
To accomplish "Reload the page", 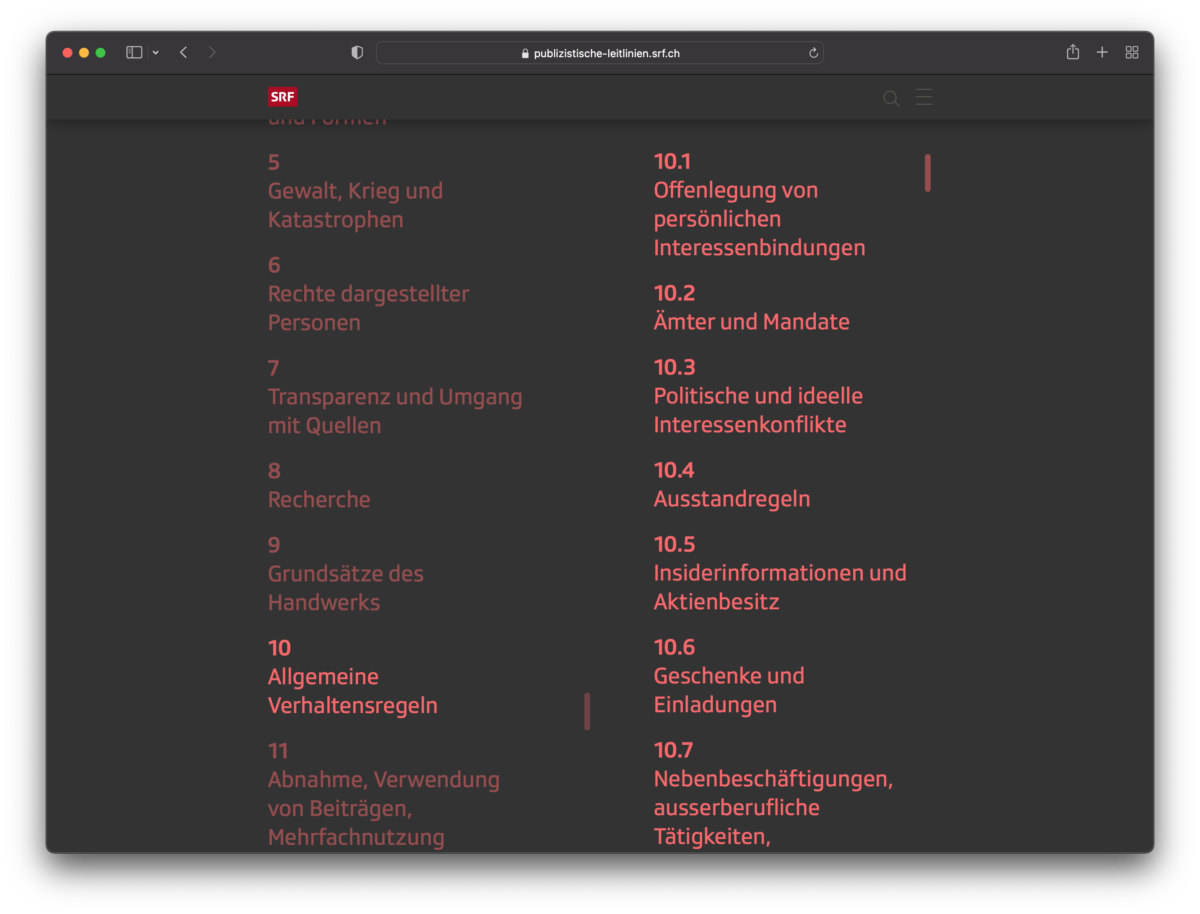I will [x=813, y=53].
